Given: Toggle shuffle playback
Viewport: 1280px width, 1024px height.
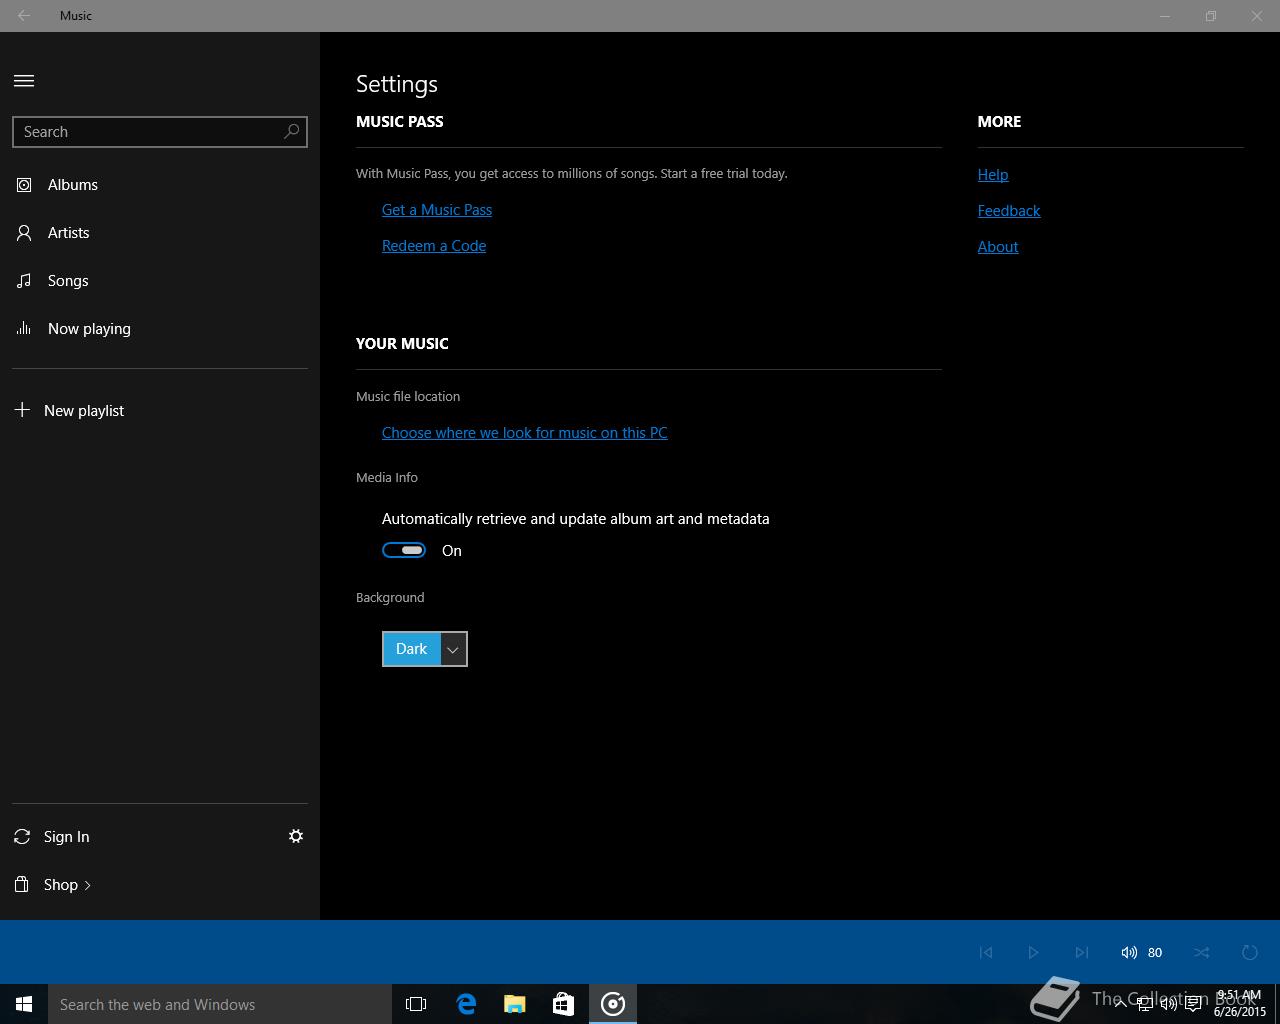Looking at the screenshot, I should tap(1202, 952).
